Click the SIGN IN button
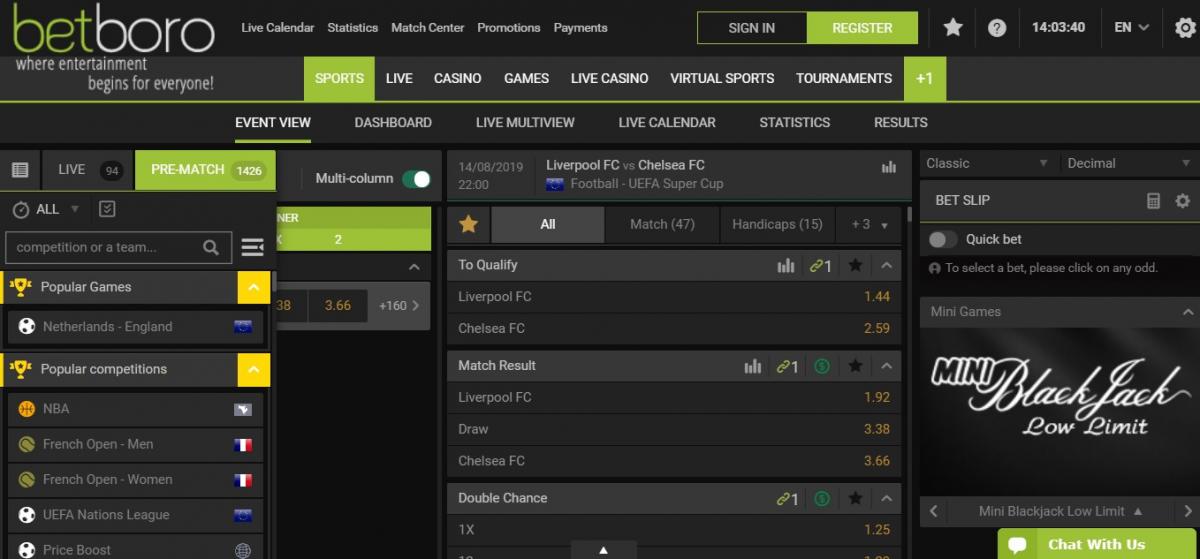 [x=752, y=28]
